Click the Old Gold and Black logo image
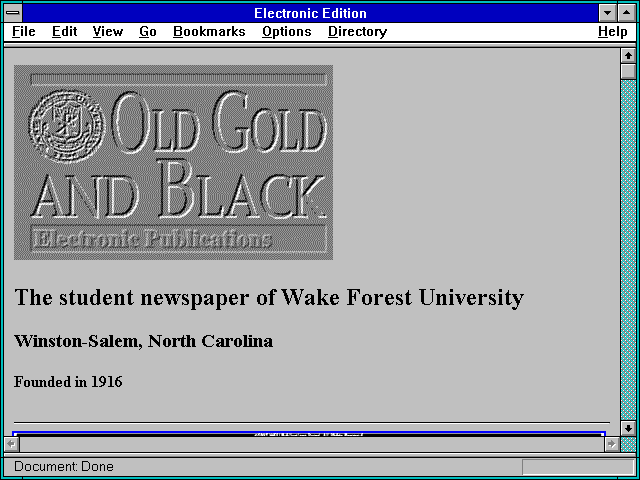This screenshot has height=480, width=640. tap(173, 162)
